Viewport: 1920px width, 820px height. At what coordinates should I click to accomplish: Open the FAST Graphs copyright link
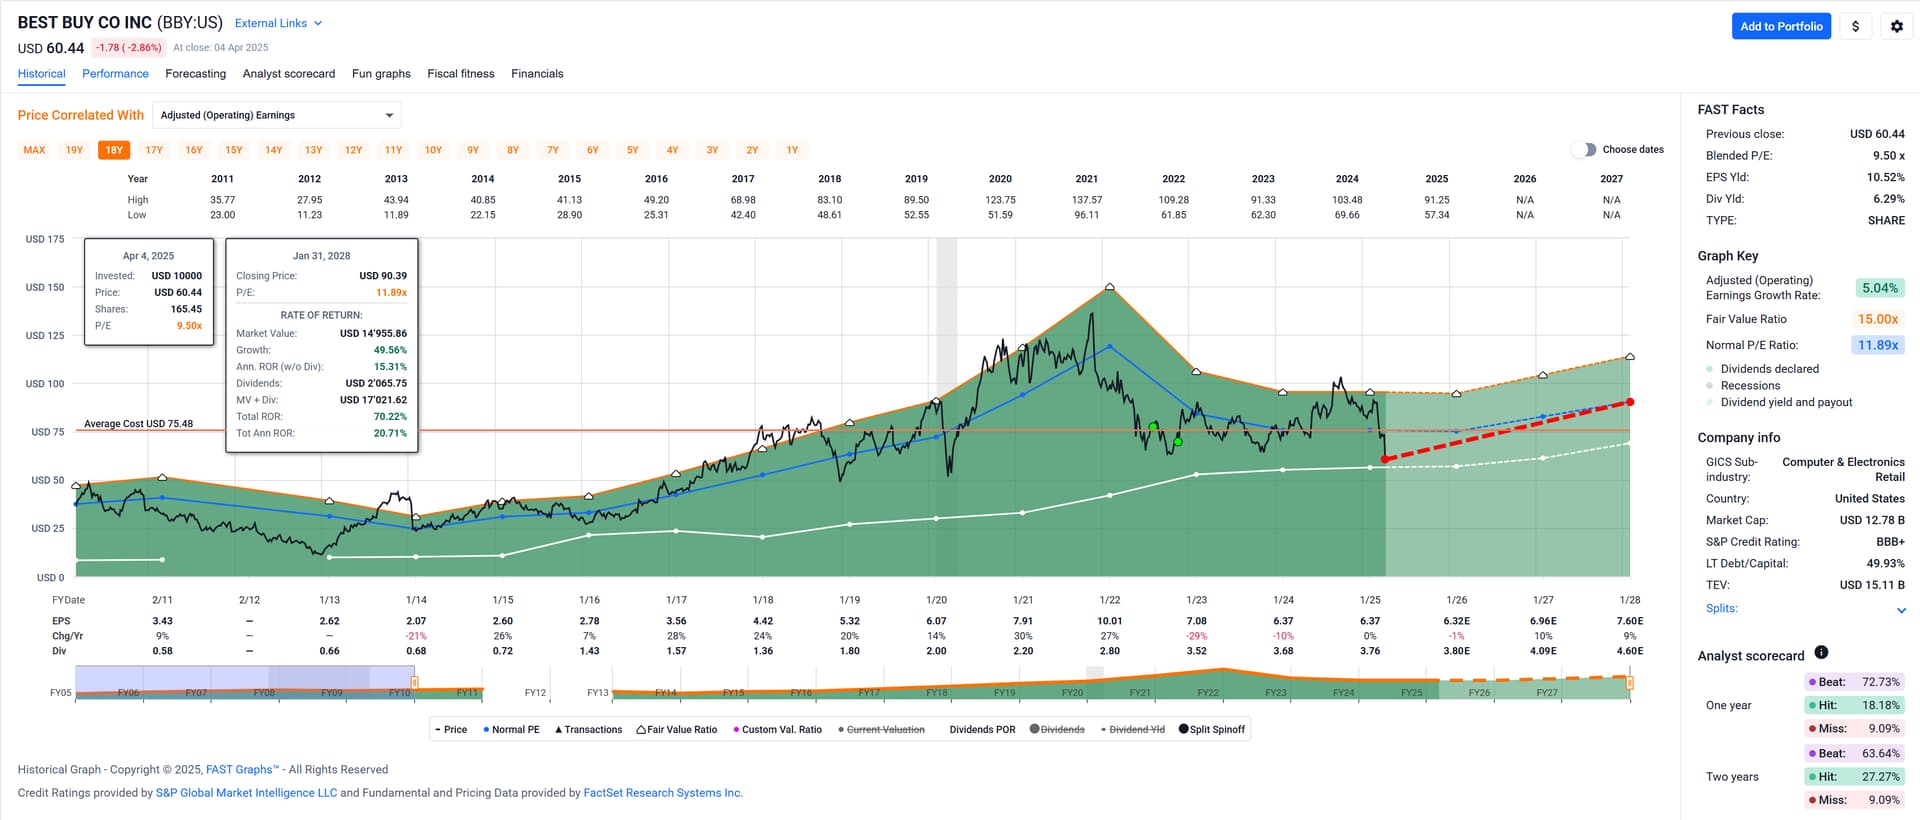point(242,770)
